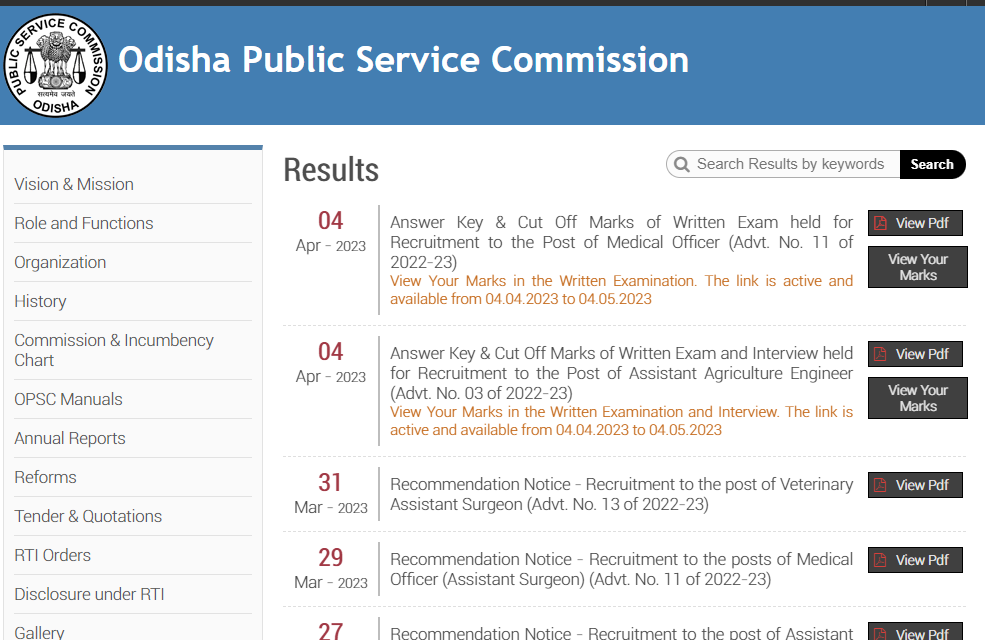Open Role and Functions in sidebar
Image resolution: width=985 pixels, height=640 pixels.
tap(84, 223)
